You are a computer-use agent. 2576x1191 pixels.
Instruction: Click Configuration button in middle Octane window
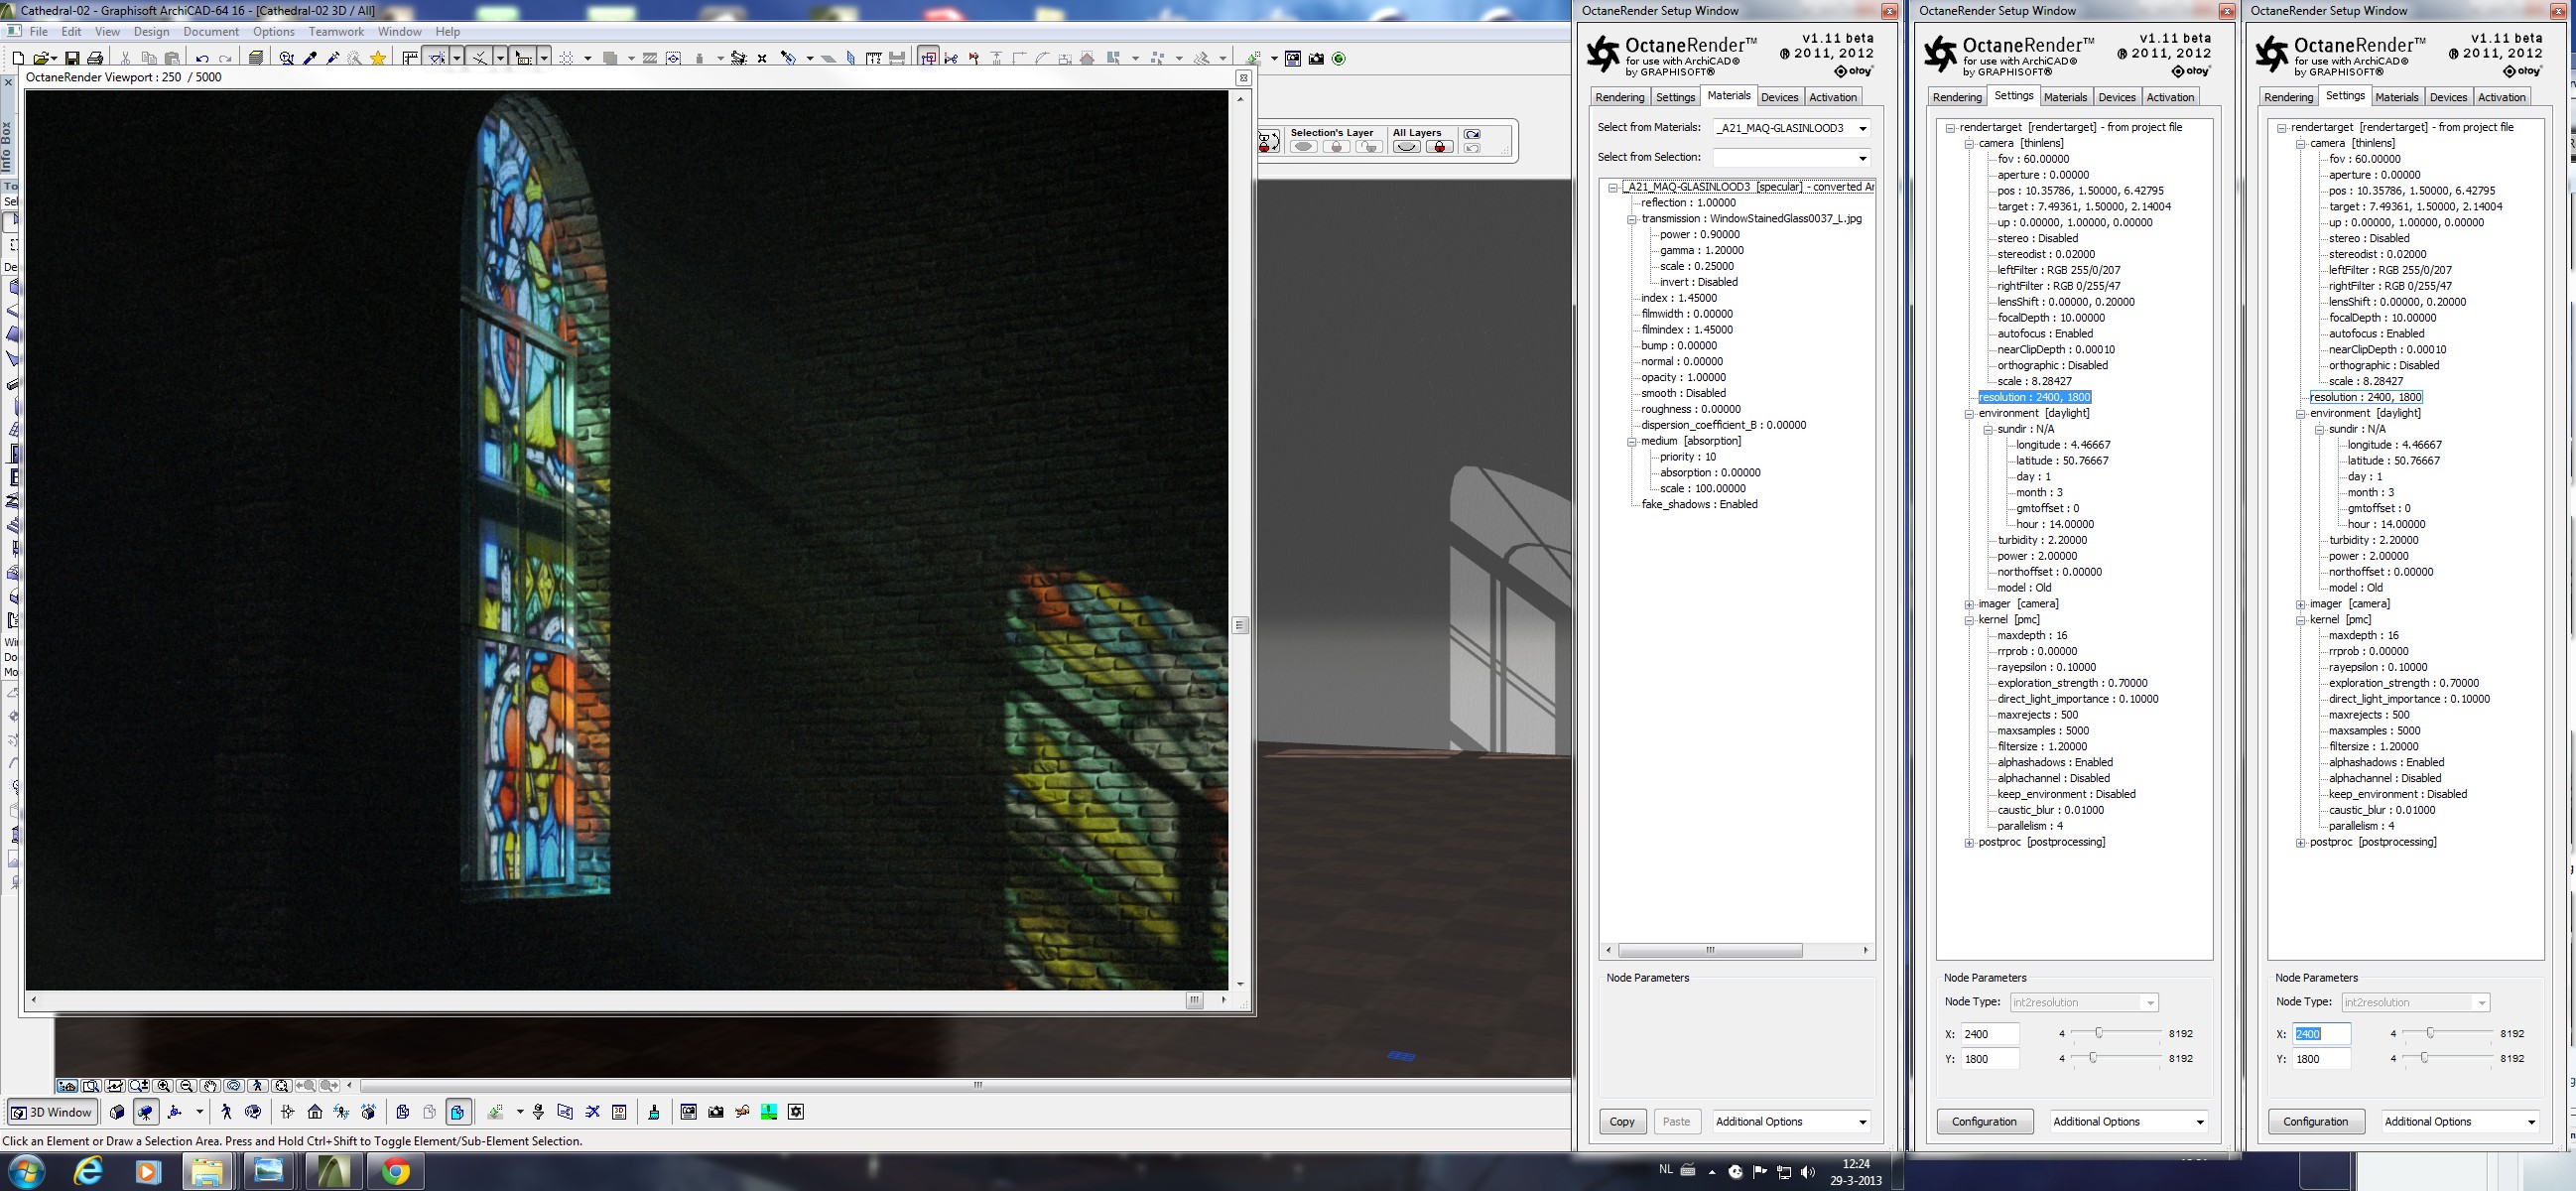(x=1984, y=1121)
